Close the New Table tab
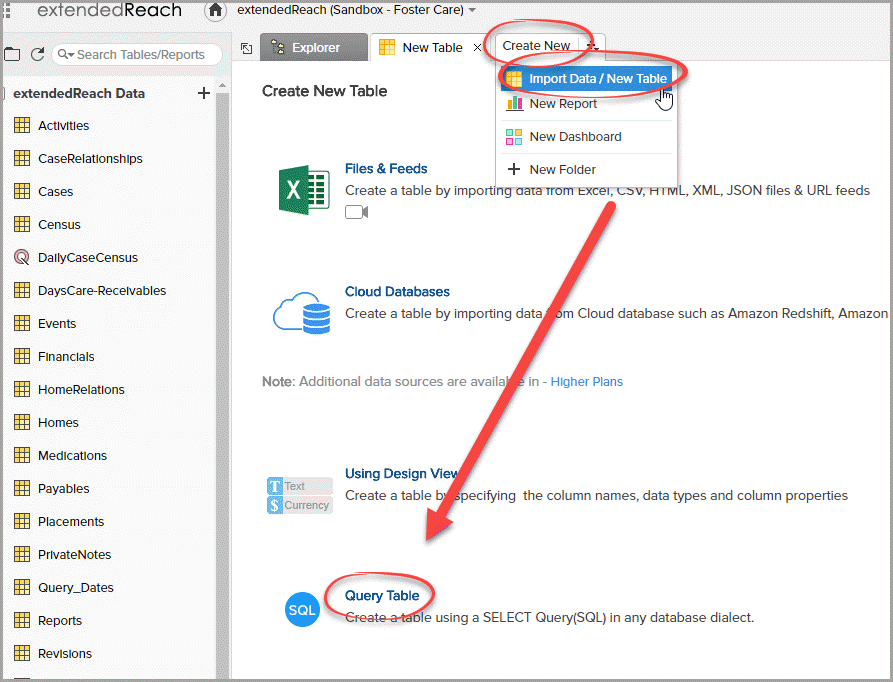 [477, 48]
